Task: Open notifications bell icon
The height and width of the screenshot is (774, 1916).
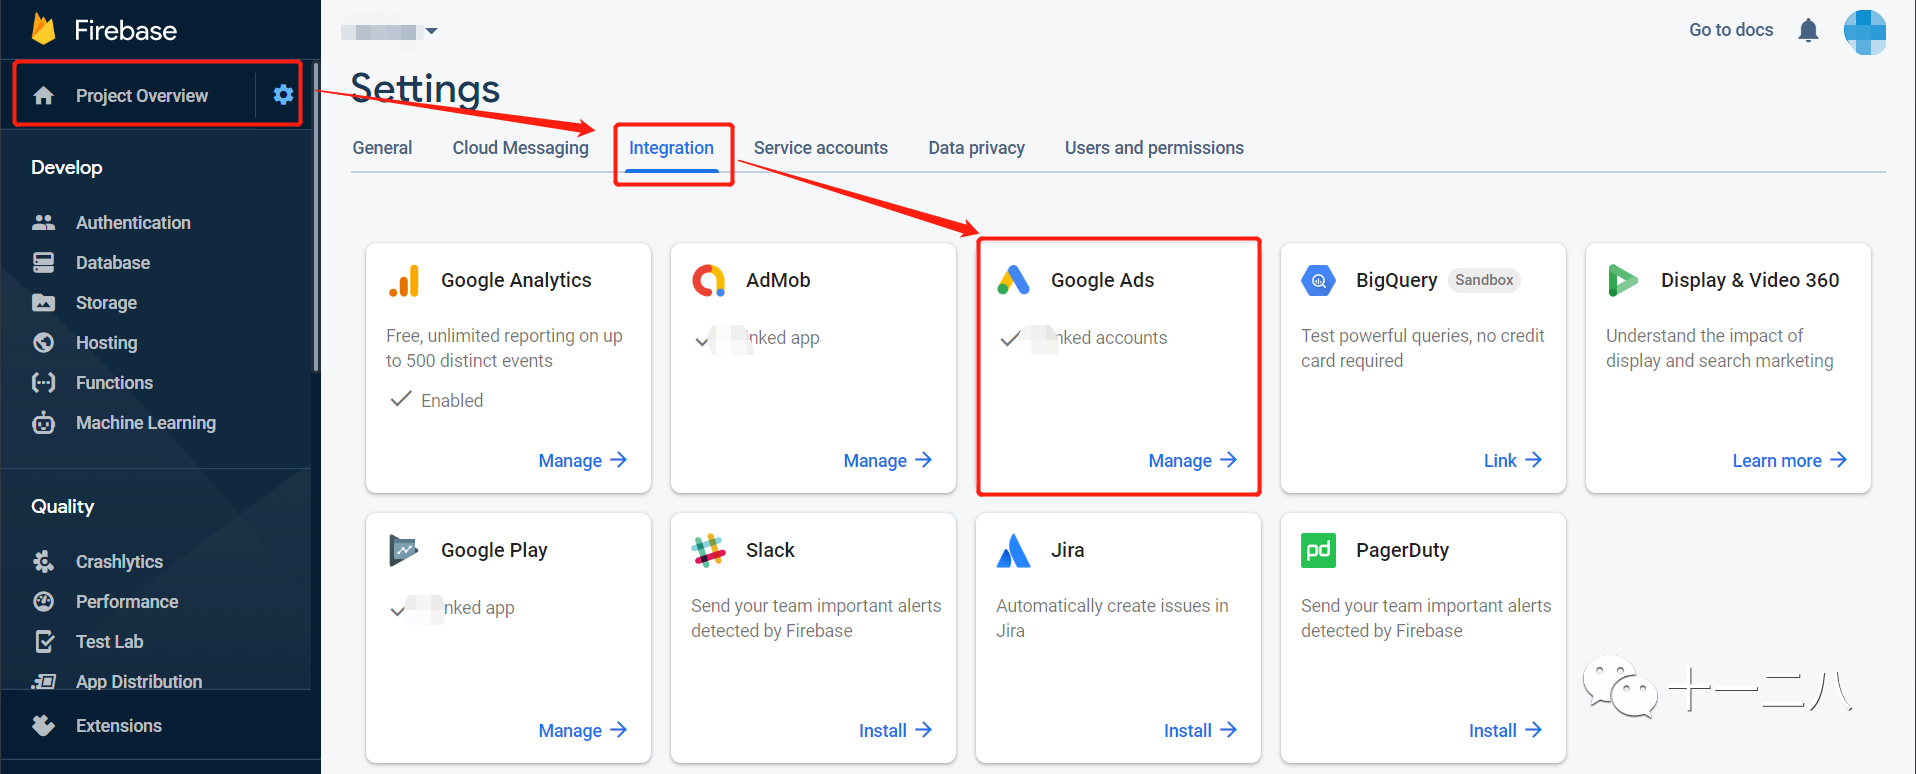Action: [1808, 31]
